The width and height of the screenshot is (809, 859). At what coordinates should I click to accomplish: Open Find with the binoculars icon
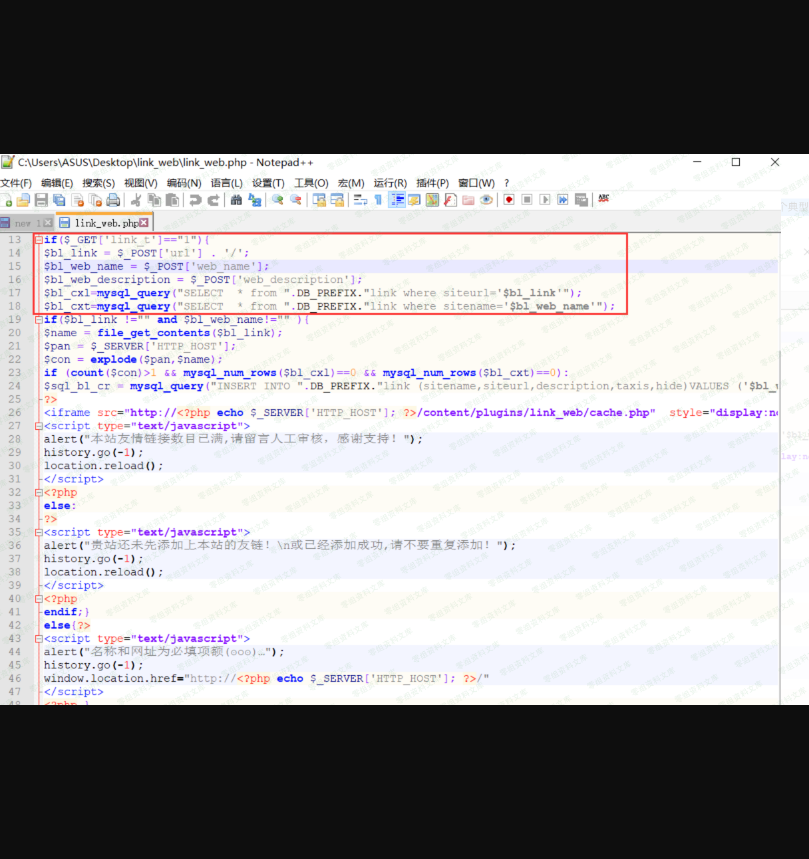coord(236,200)
